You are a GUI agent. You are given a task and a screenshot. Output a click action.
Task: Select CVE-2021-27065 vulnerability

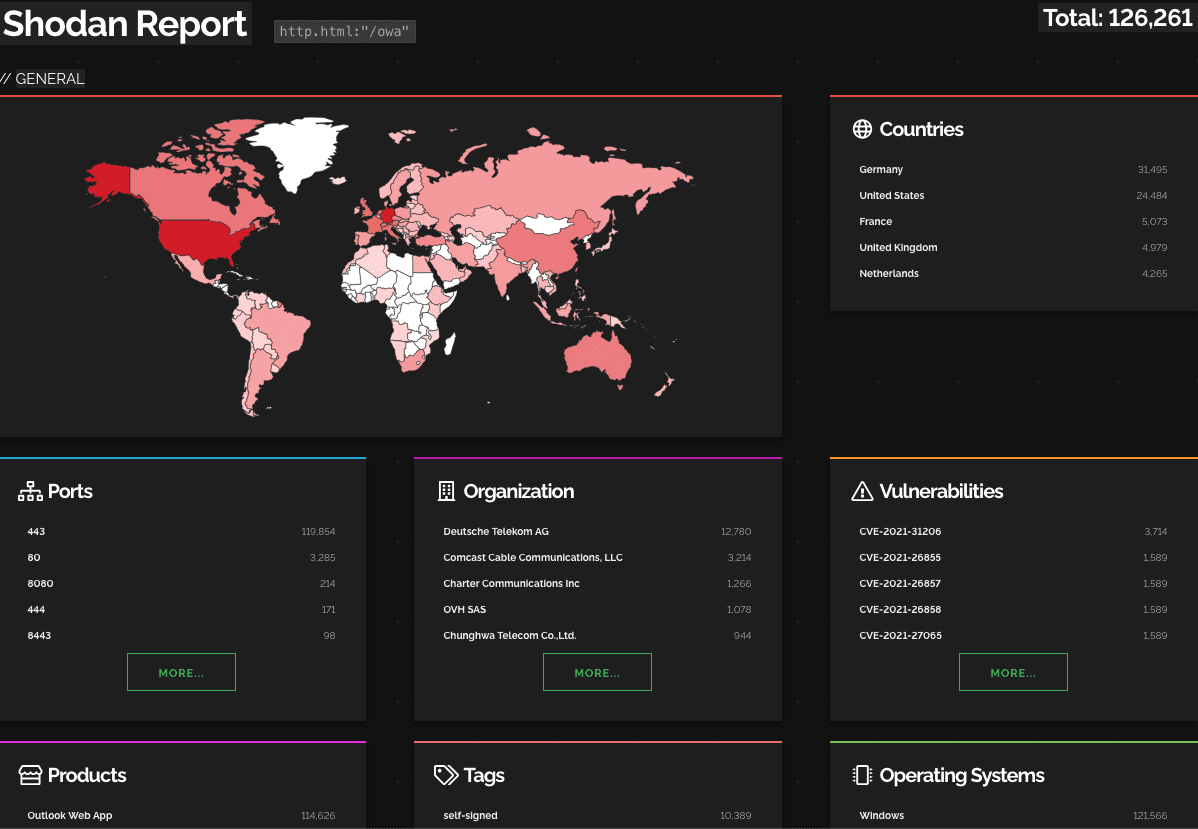(x=1013, y=636)
